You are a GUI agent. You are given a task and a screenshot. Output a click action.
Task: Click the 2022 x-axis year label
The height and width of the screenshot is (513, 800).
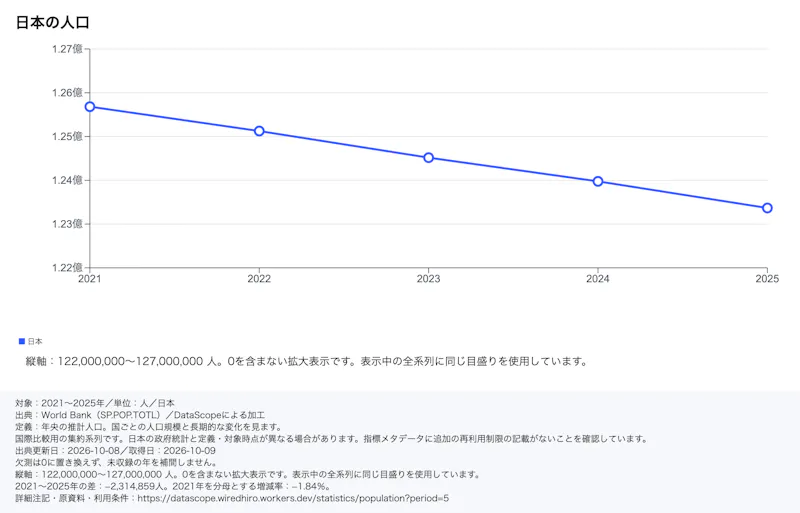pyautogui.click(x=259, y=279)
